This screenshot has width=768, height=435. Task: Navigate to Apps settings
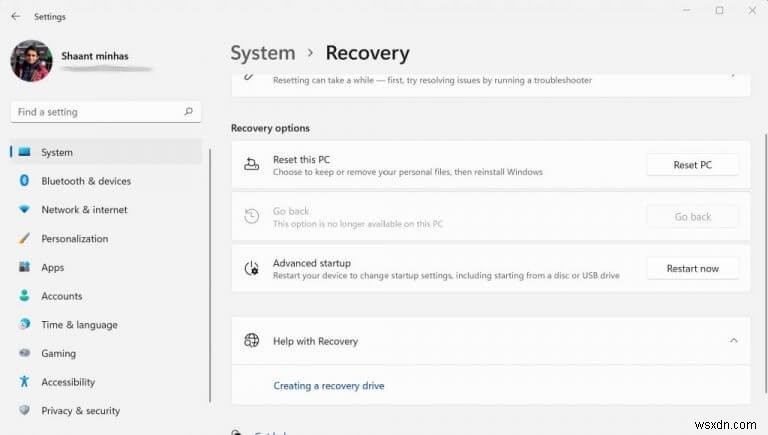coord(106,267)
